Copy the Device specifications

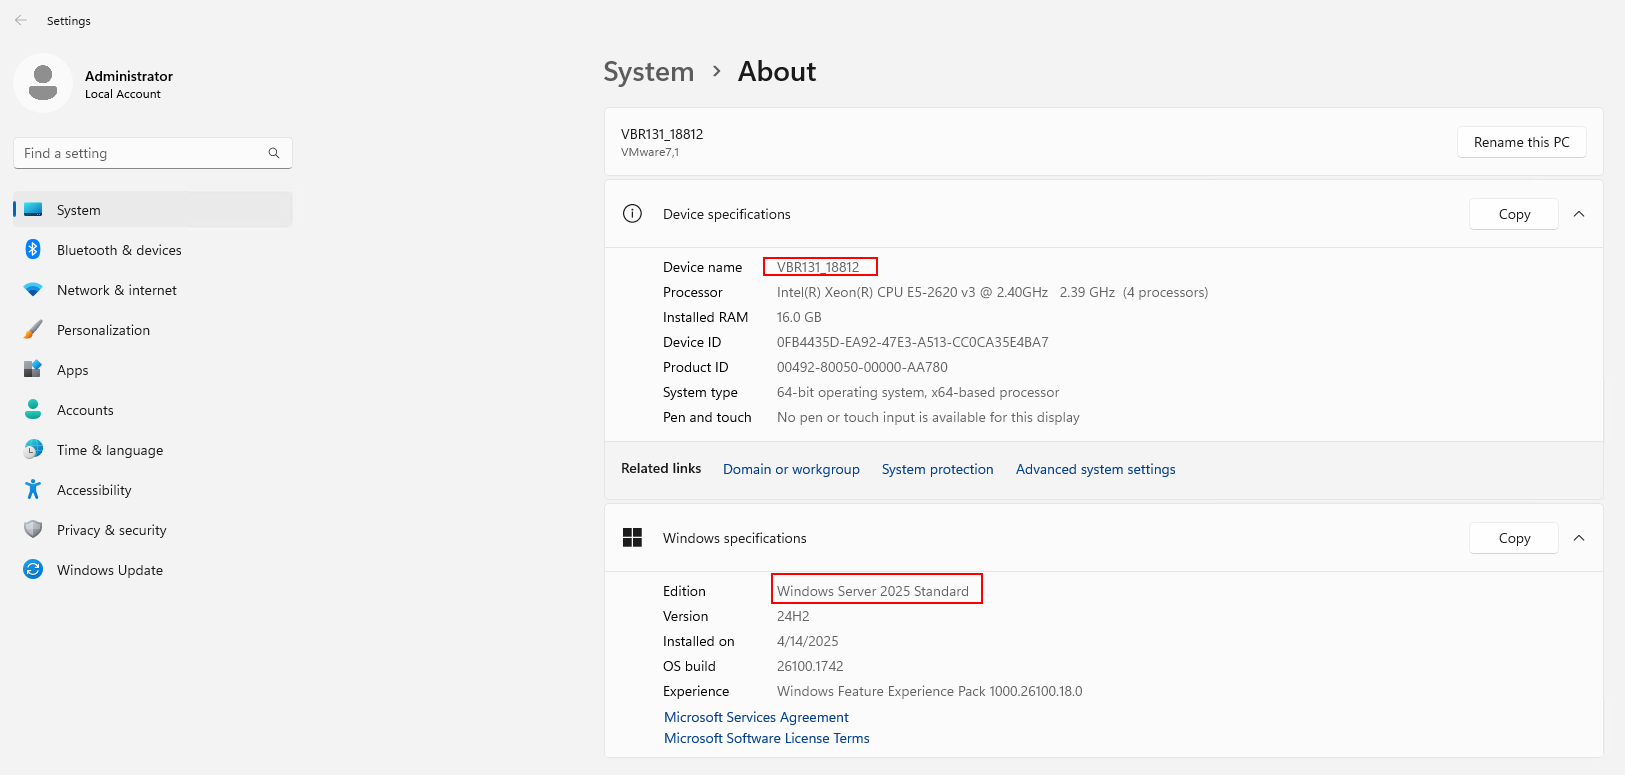tap(1514, 214)
